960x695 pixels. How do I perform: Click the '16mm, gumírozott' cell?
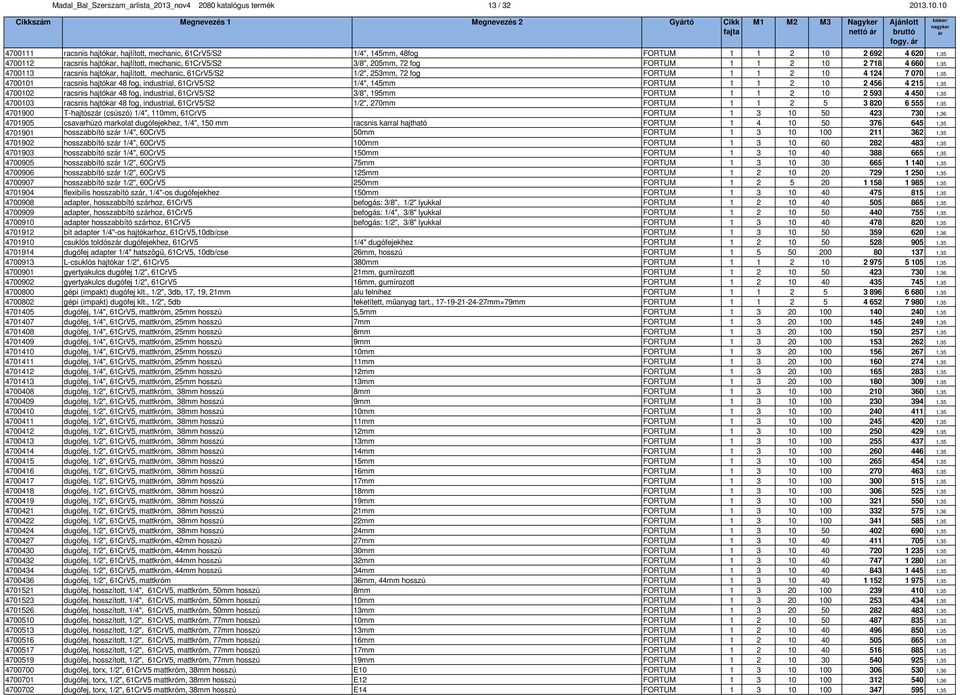pos(384,282)
